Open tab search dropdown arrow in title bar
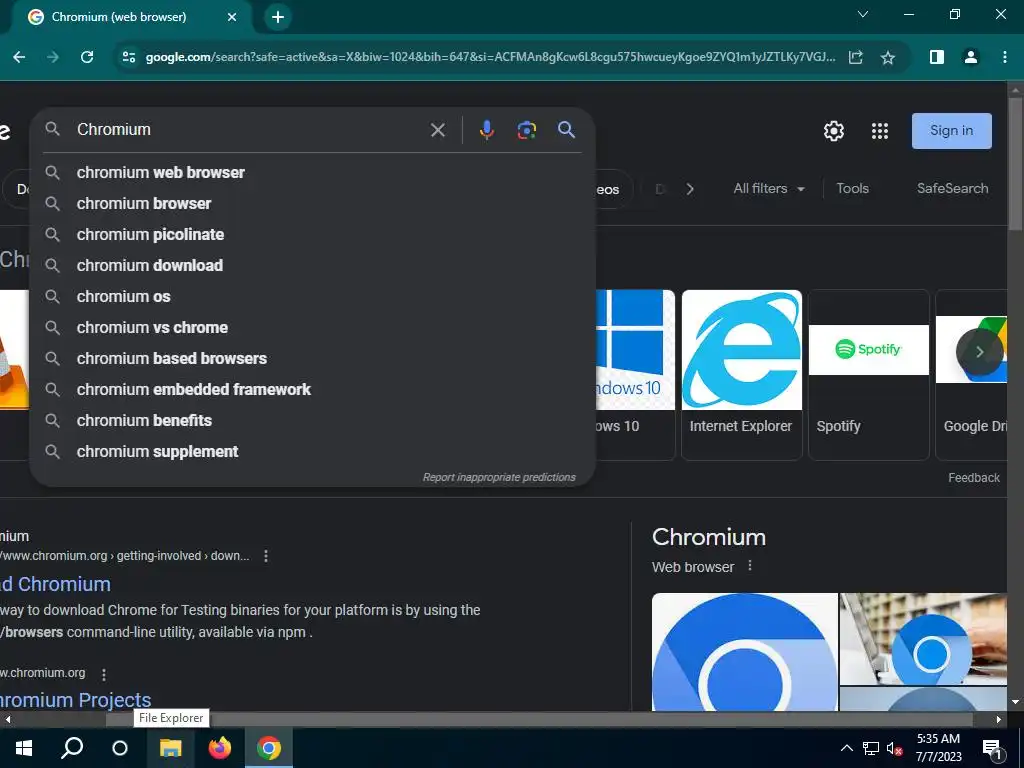 point(863,14)
